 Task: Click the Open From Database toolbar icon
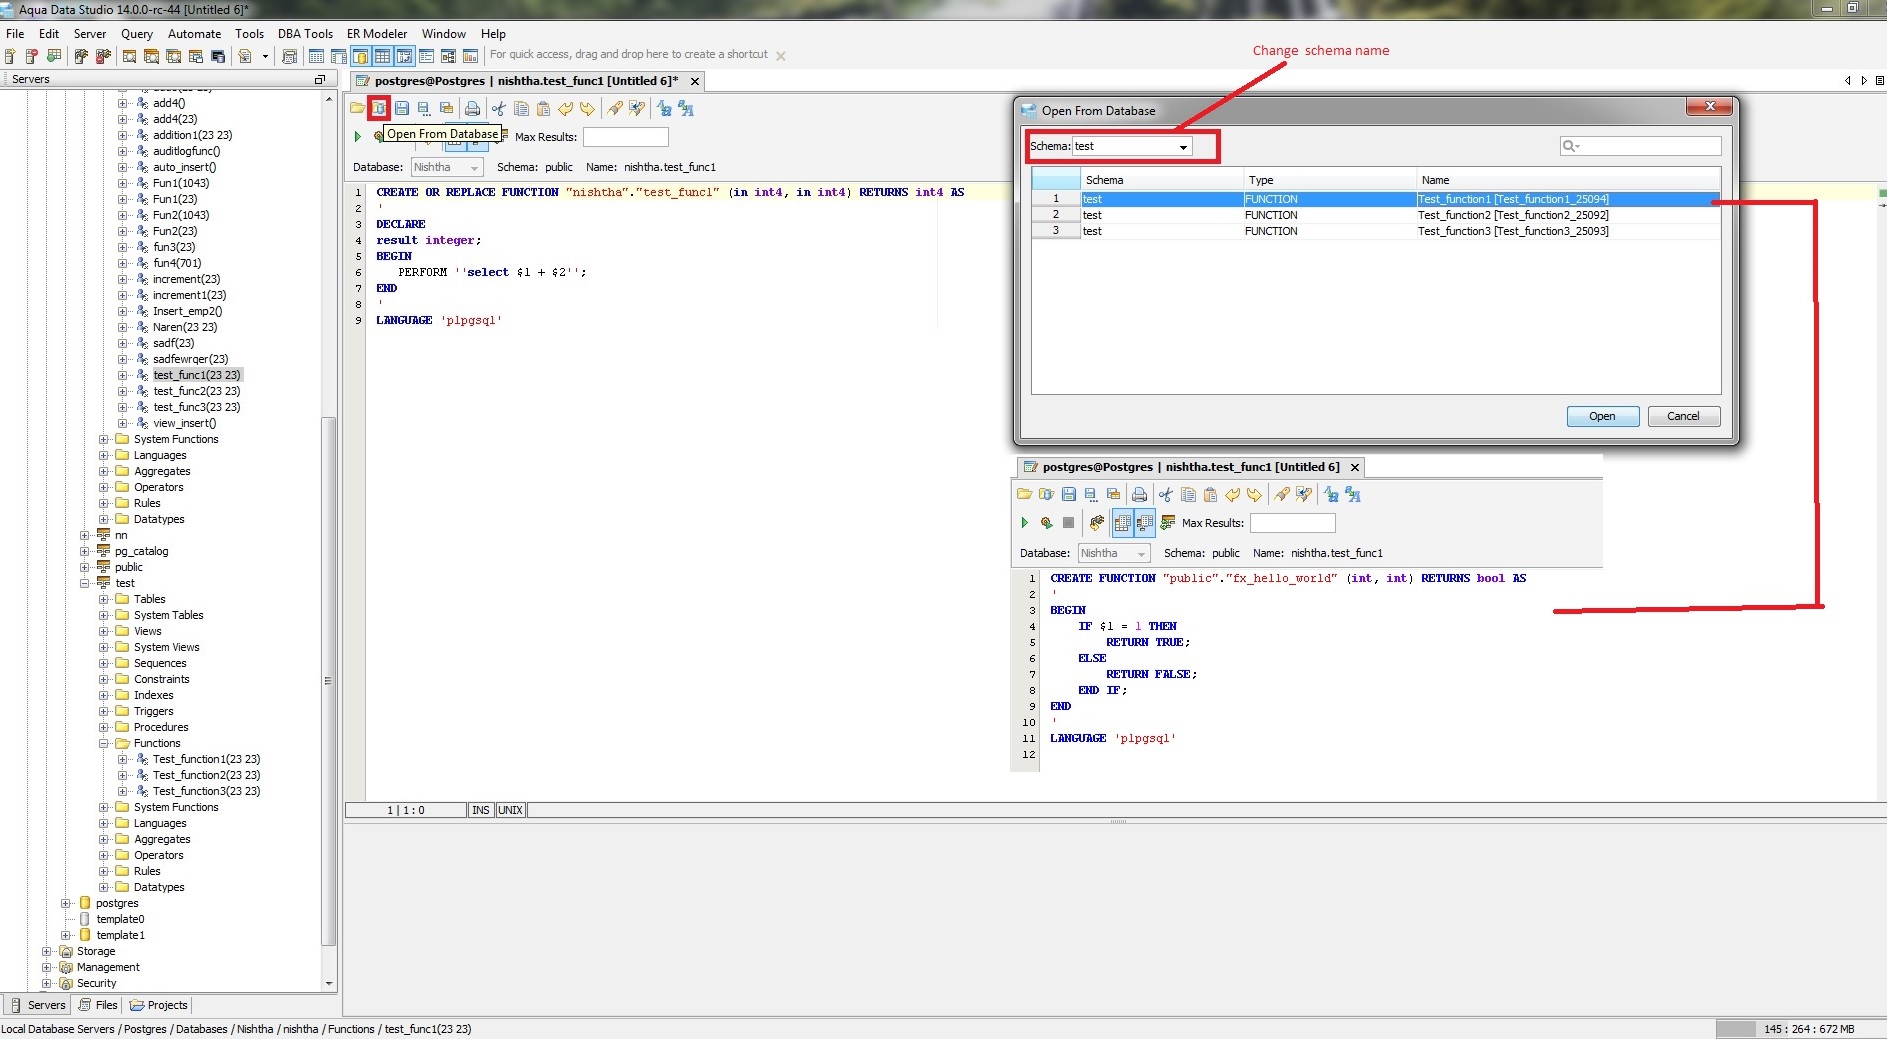(x=379, y=108)
